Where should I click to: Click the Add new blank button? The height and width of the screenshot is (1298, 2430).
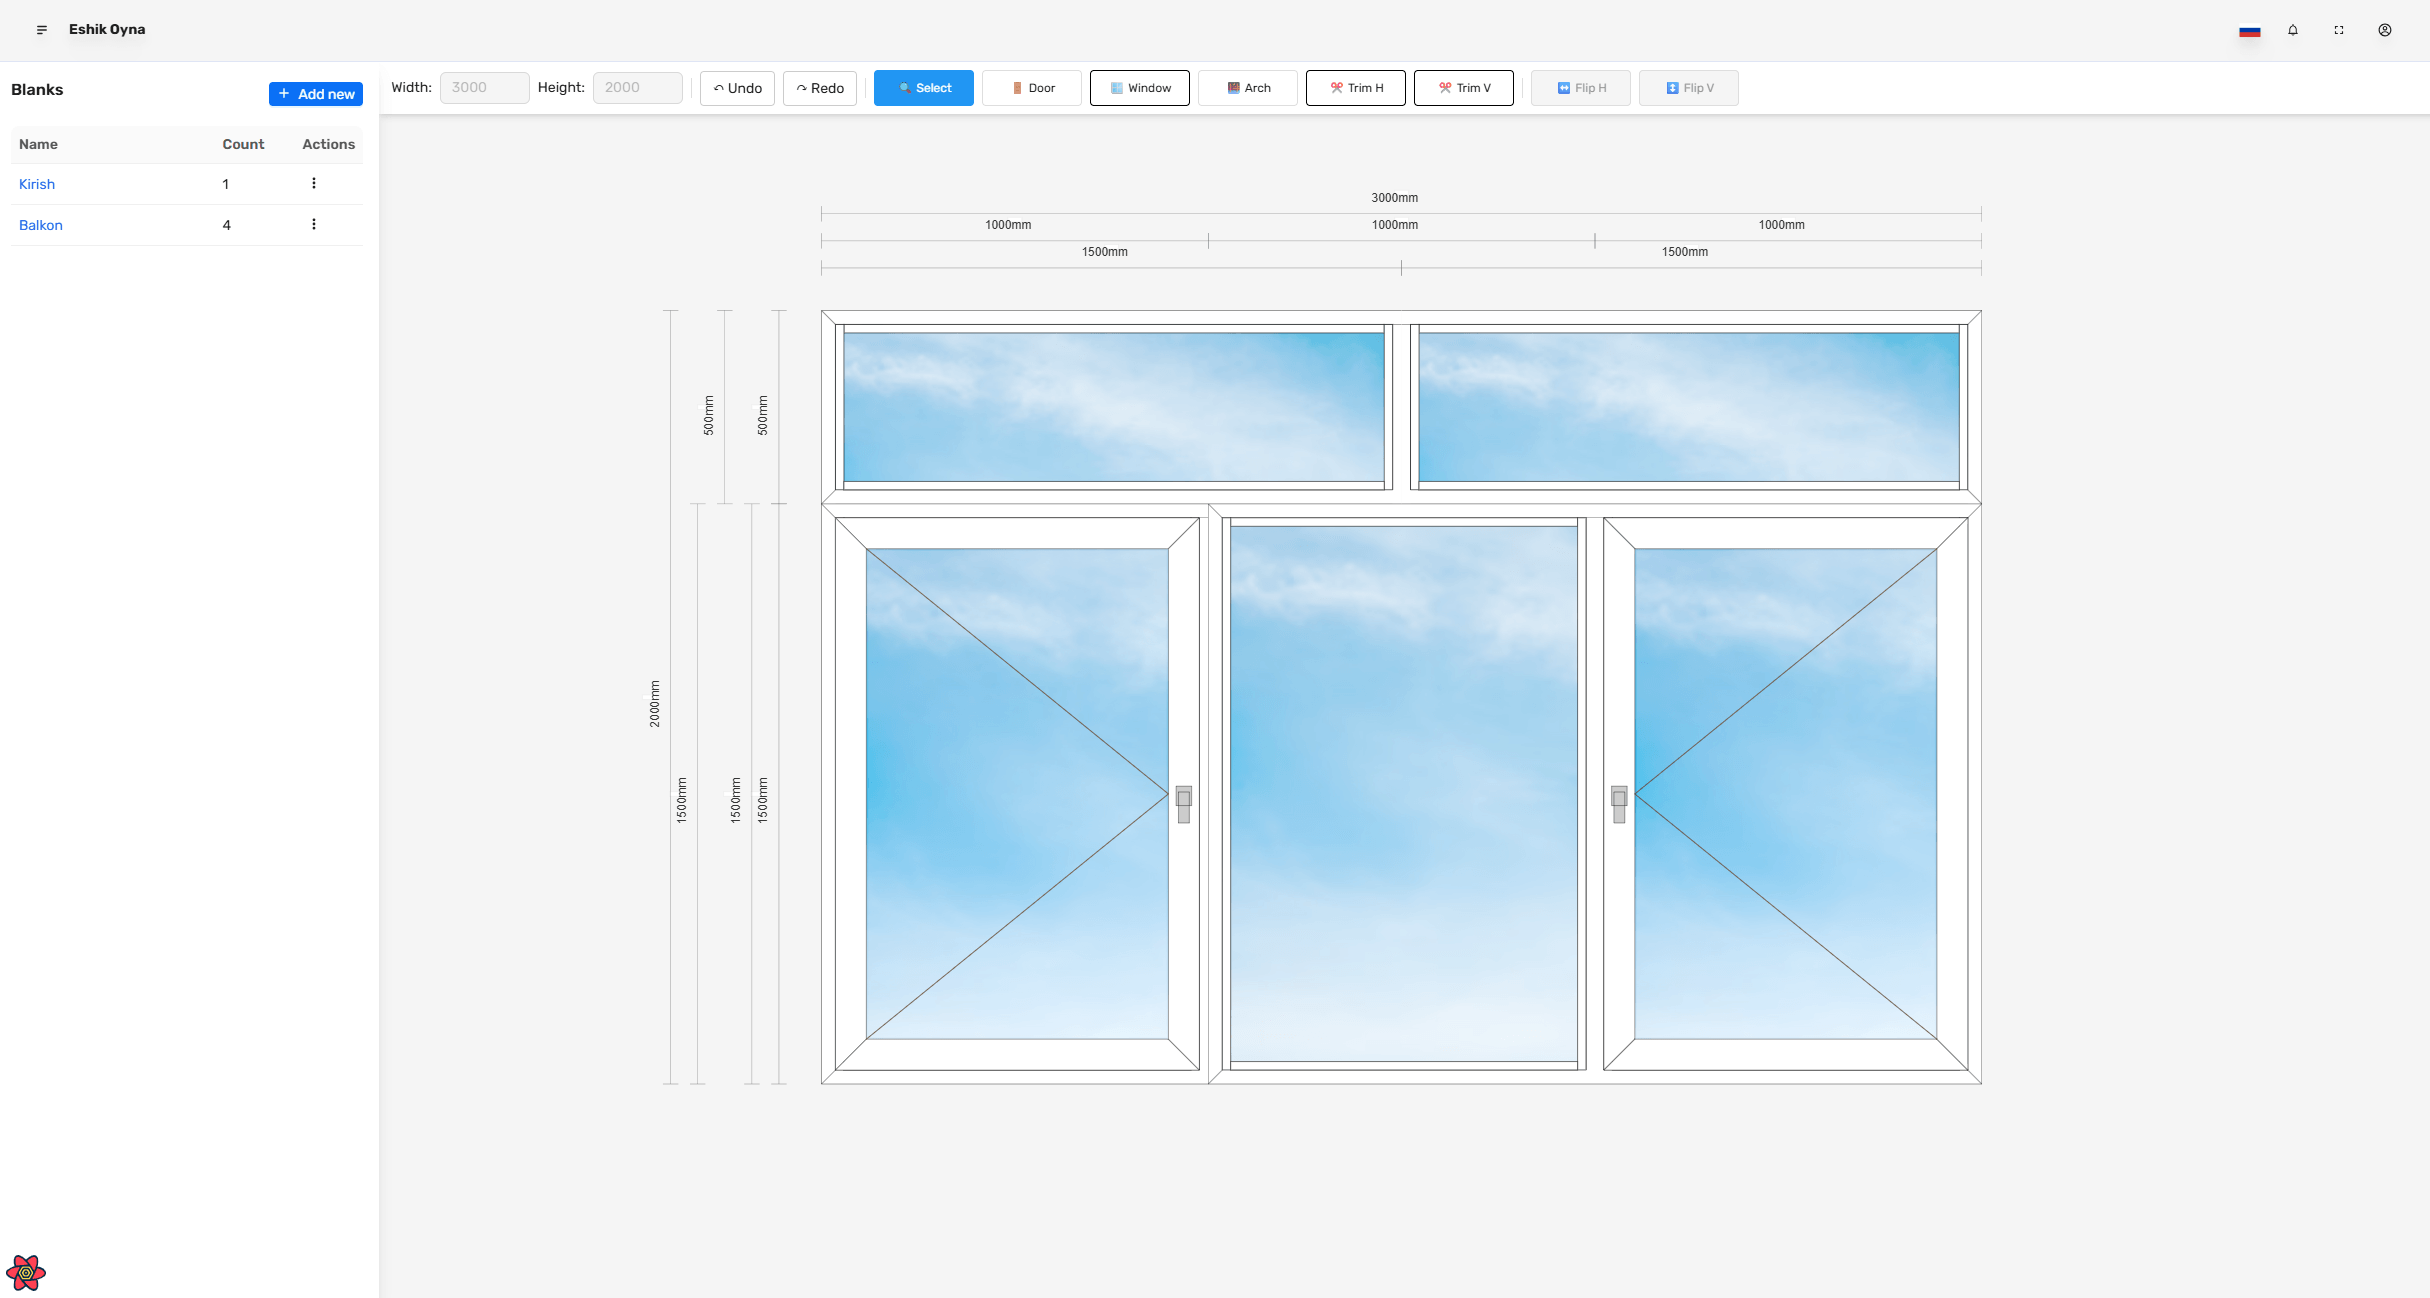click(x=315, y=94)
